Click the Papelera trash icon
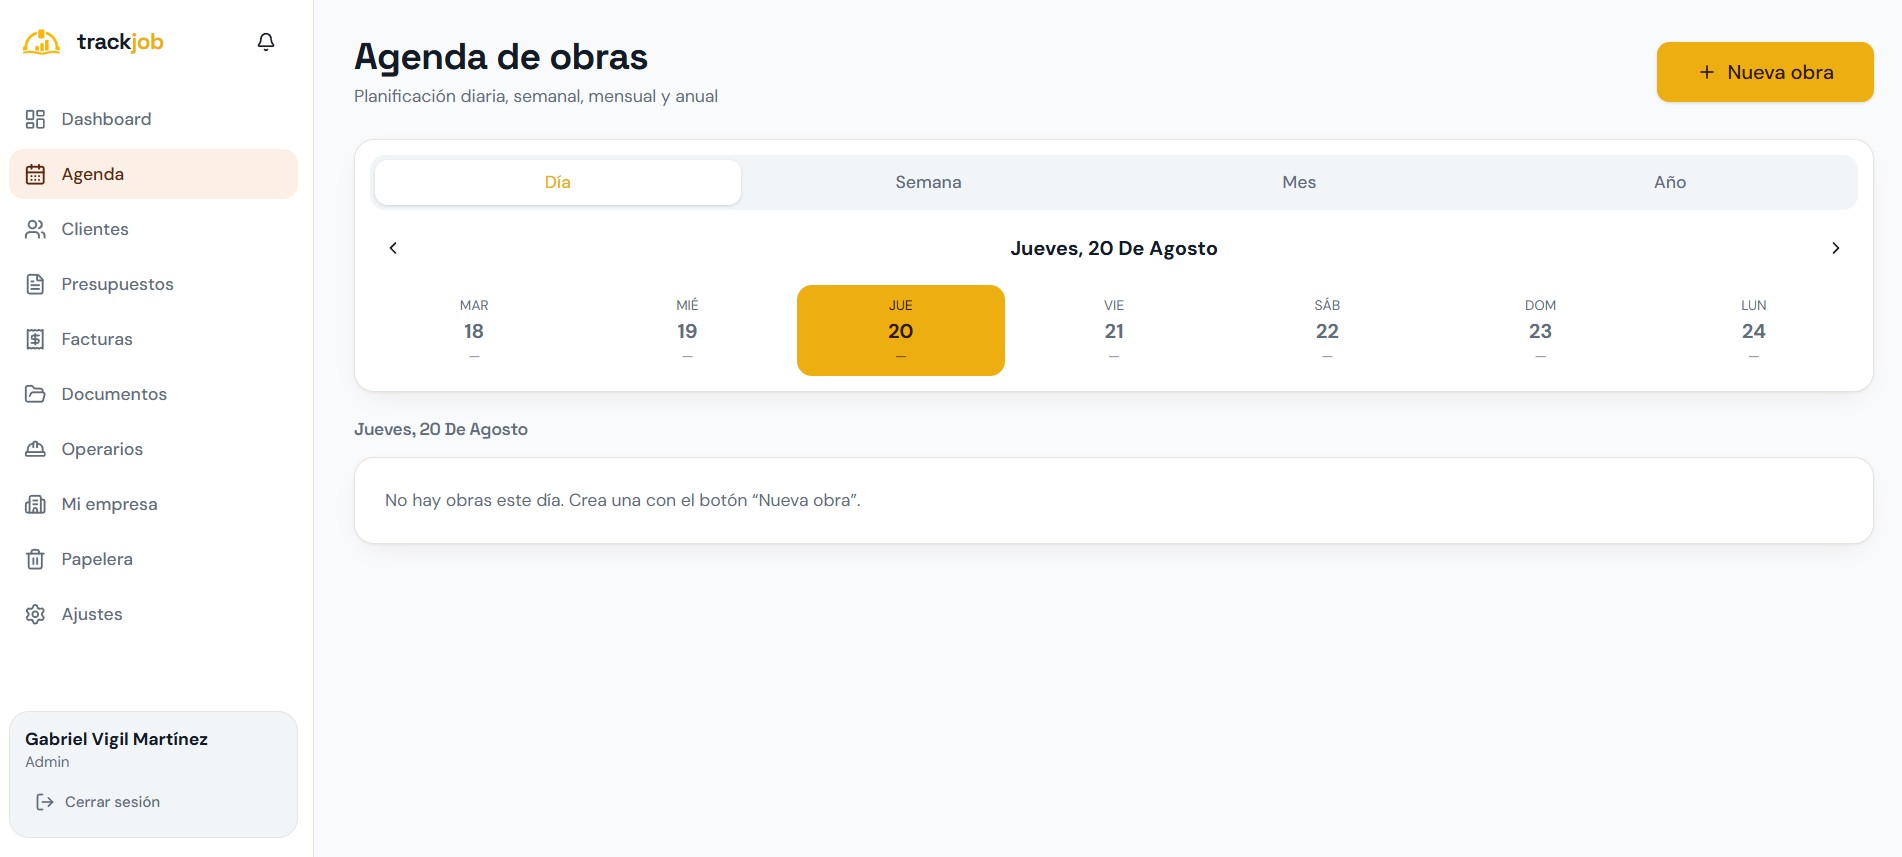 (35, 559)
